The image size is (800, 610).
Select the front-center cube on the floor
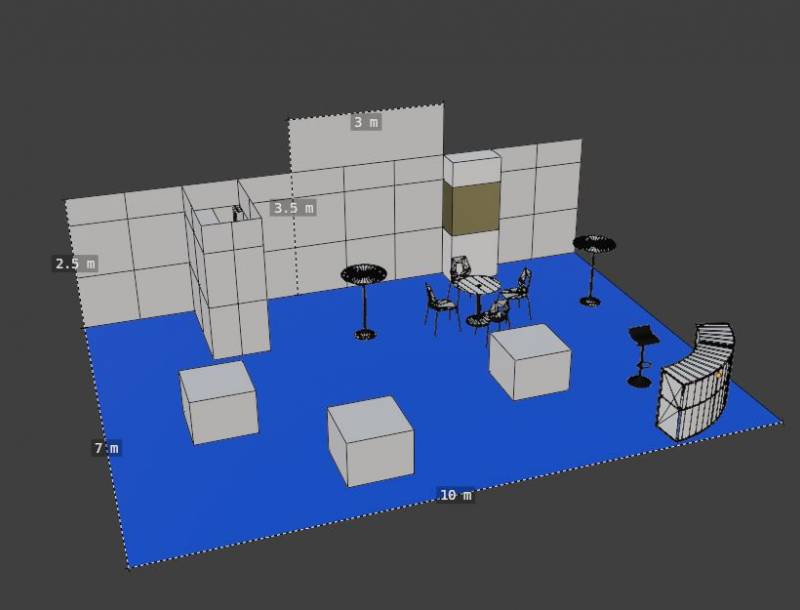[370, 441]
